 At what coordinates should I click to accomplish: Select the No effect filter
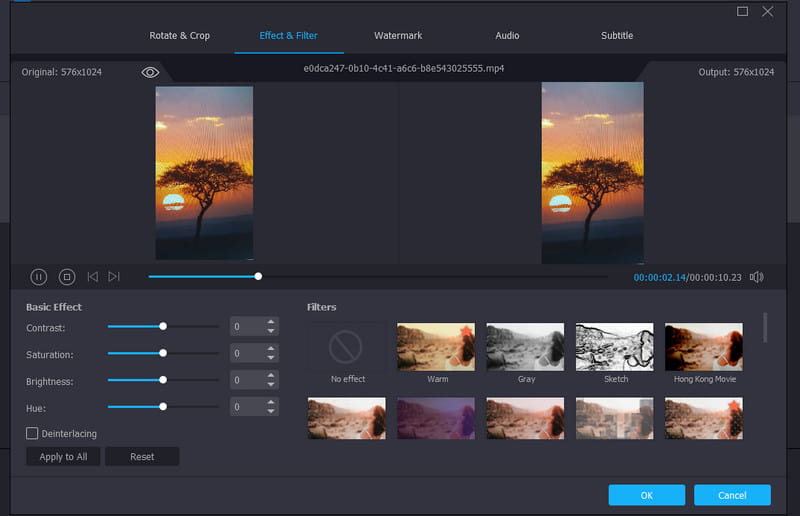(x=346, y=347)
